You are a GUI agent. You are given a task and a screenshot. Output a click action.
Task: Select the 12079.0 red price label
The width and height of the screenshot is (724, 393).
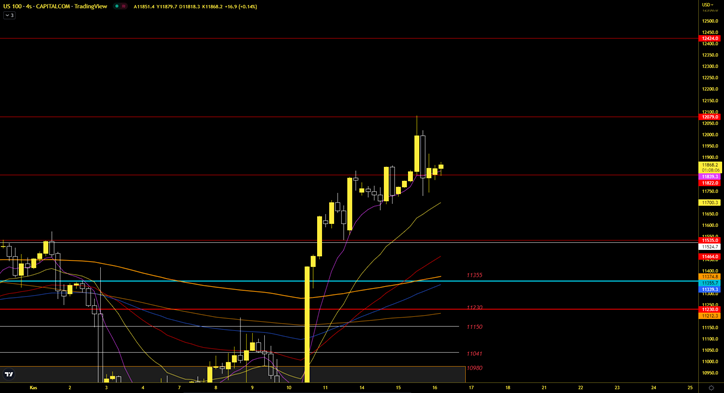pyautogui.click(x=710, y=117)
